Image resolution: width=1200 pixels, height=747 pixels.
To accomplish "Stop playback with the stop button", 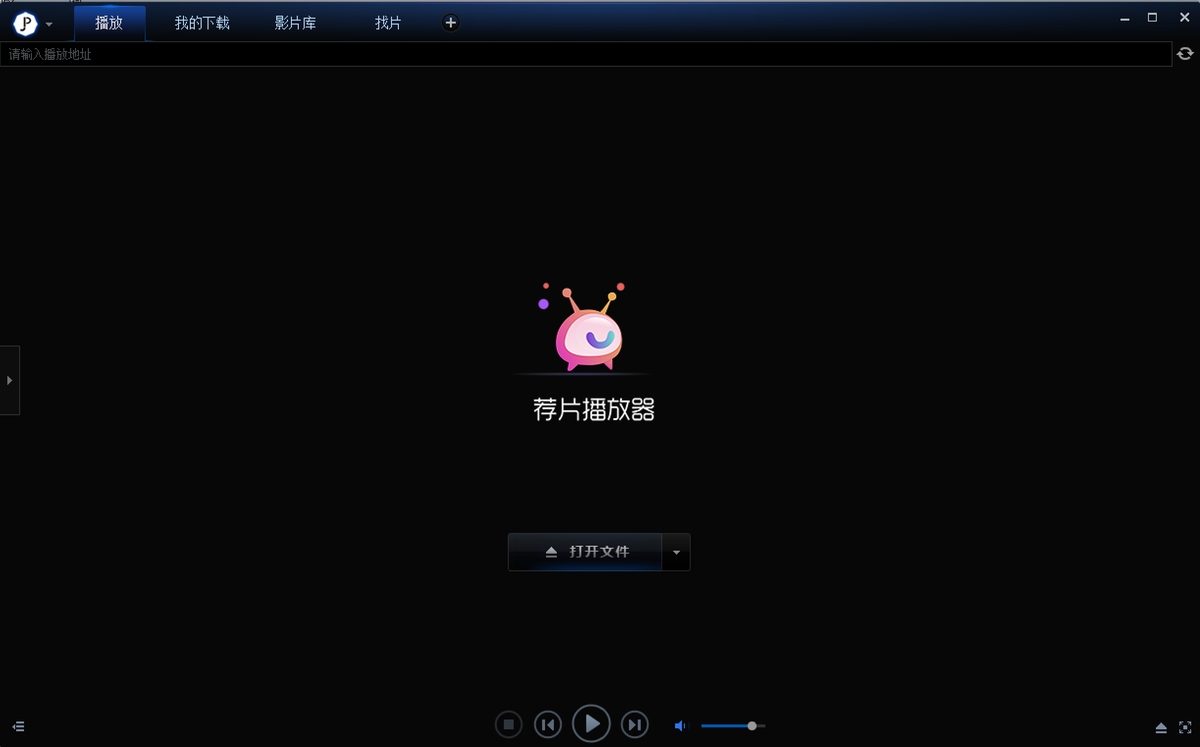I will [508, 724].
